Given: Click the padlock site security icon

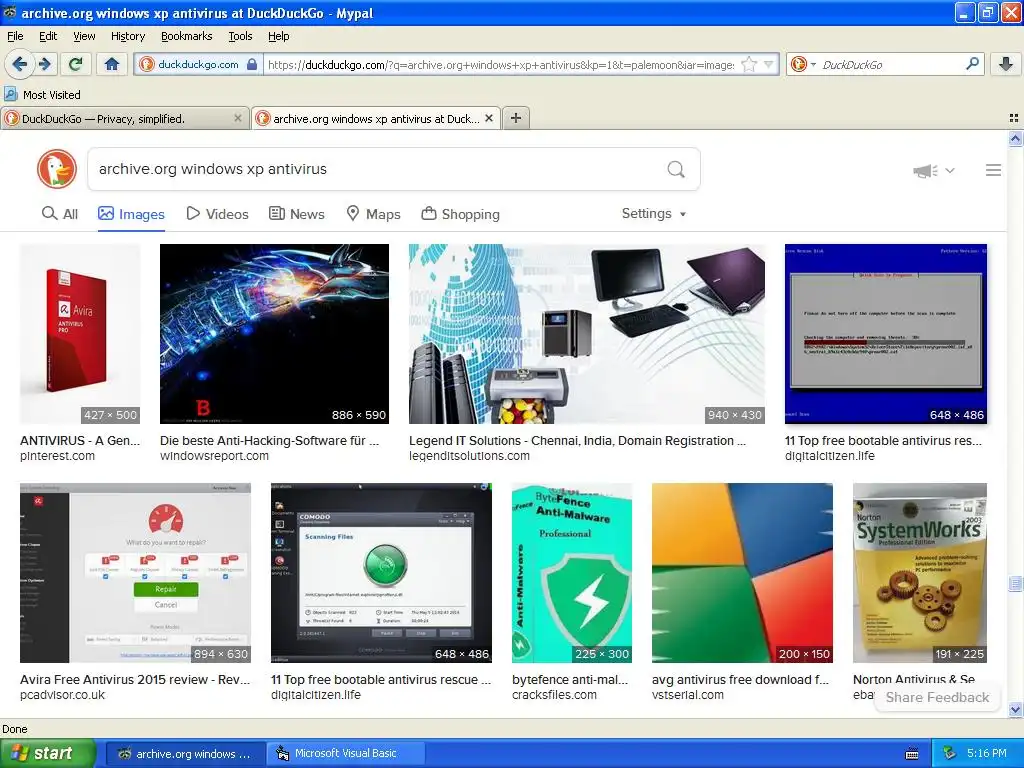Looking at the screenshot, I should pyautogui.click(x=252, y=64).
